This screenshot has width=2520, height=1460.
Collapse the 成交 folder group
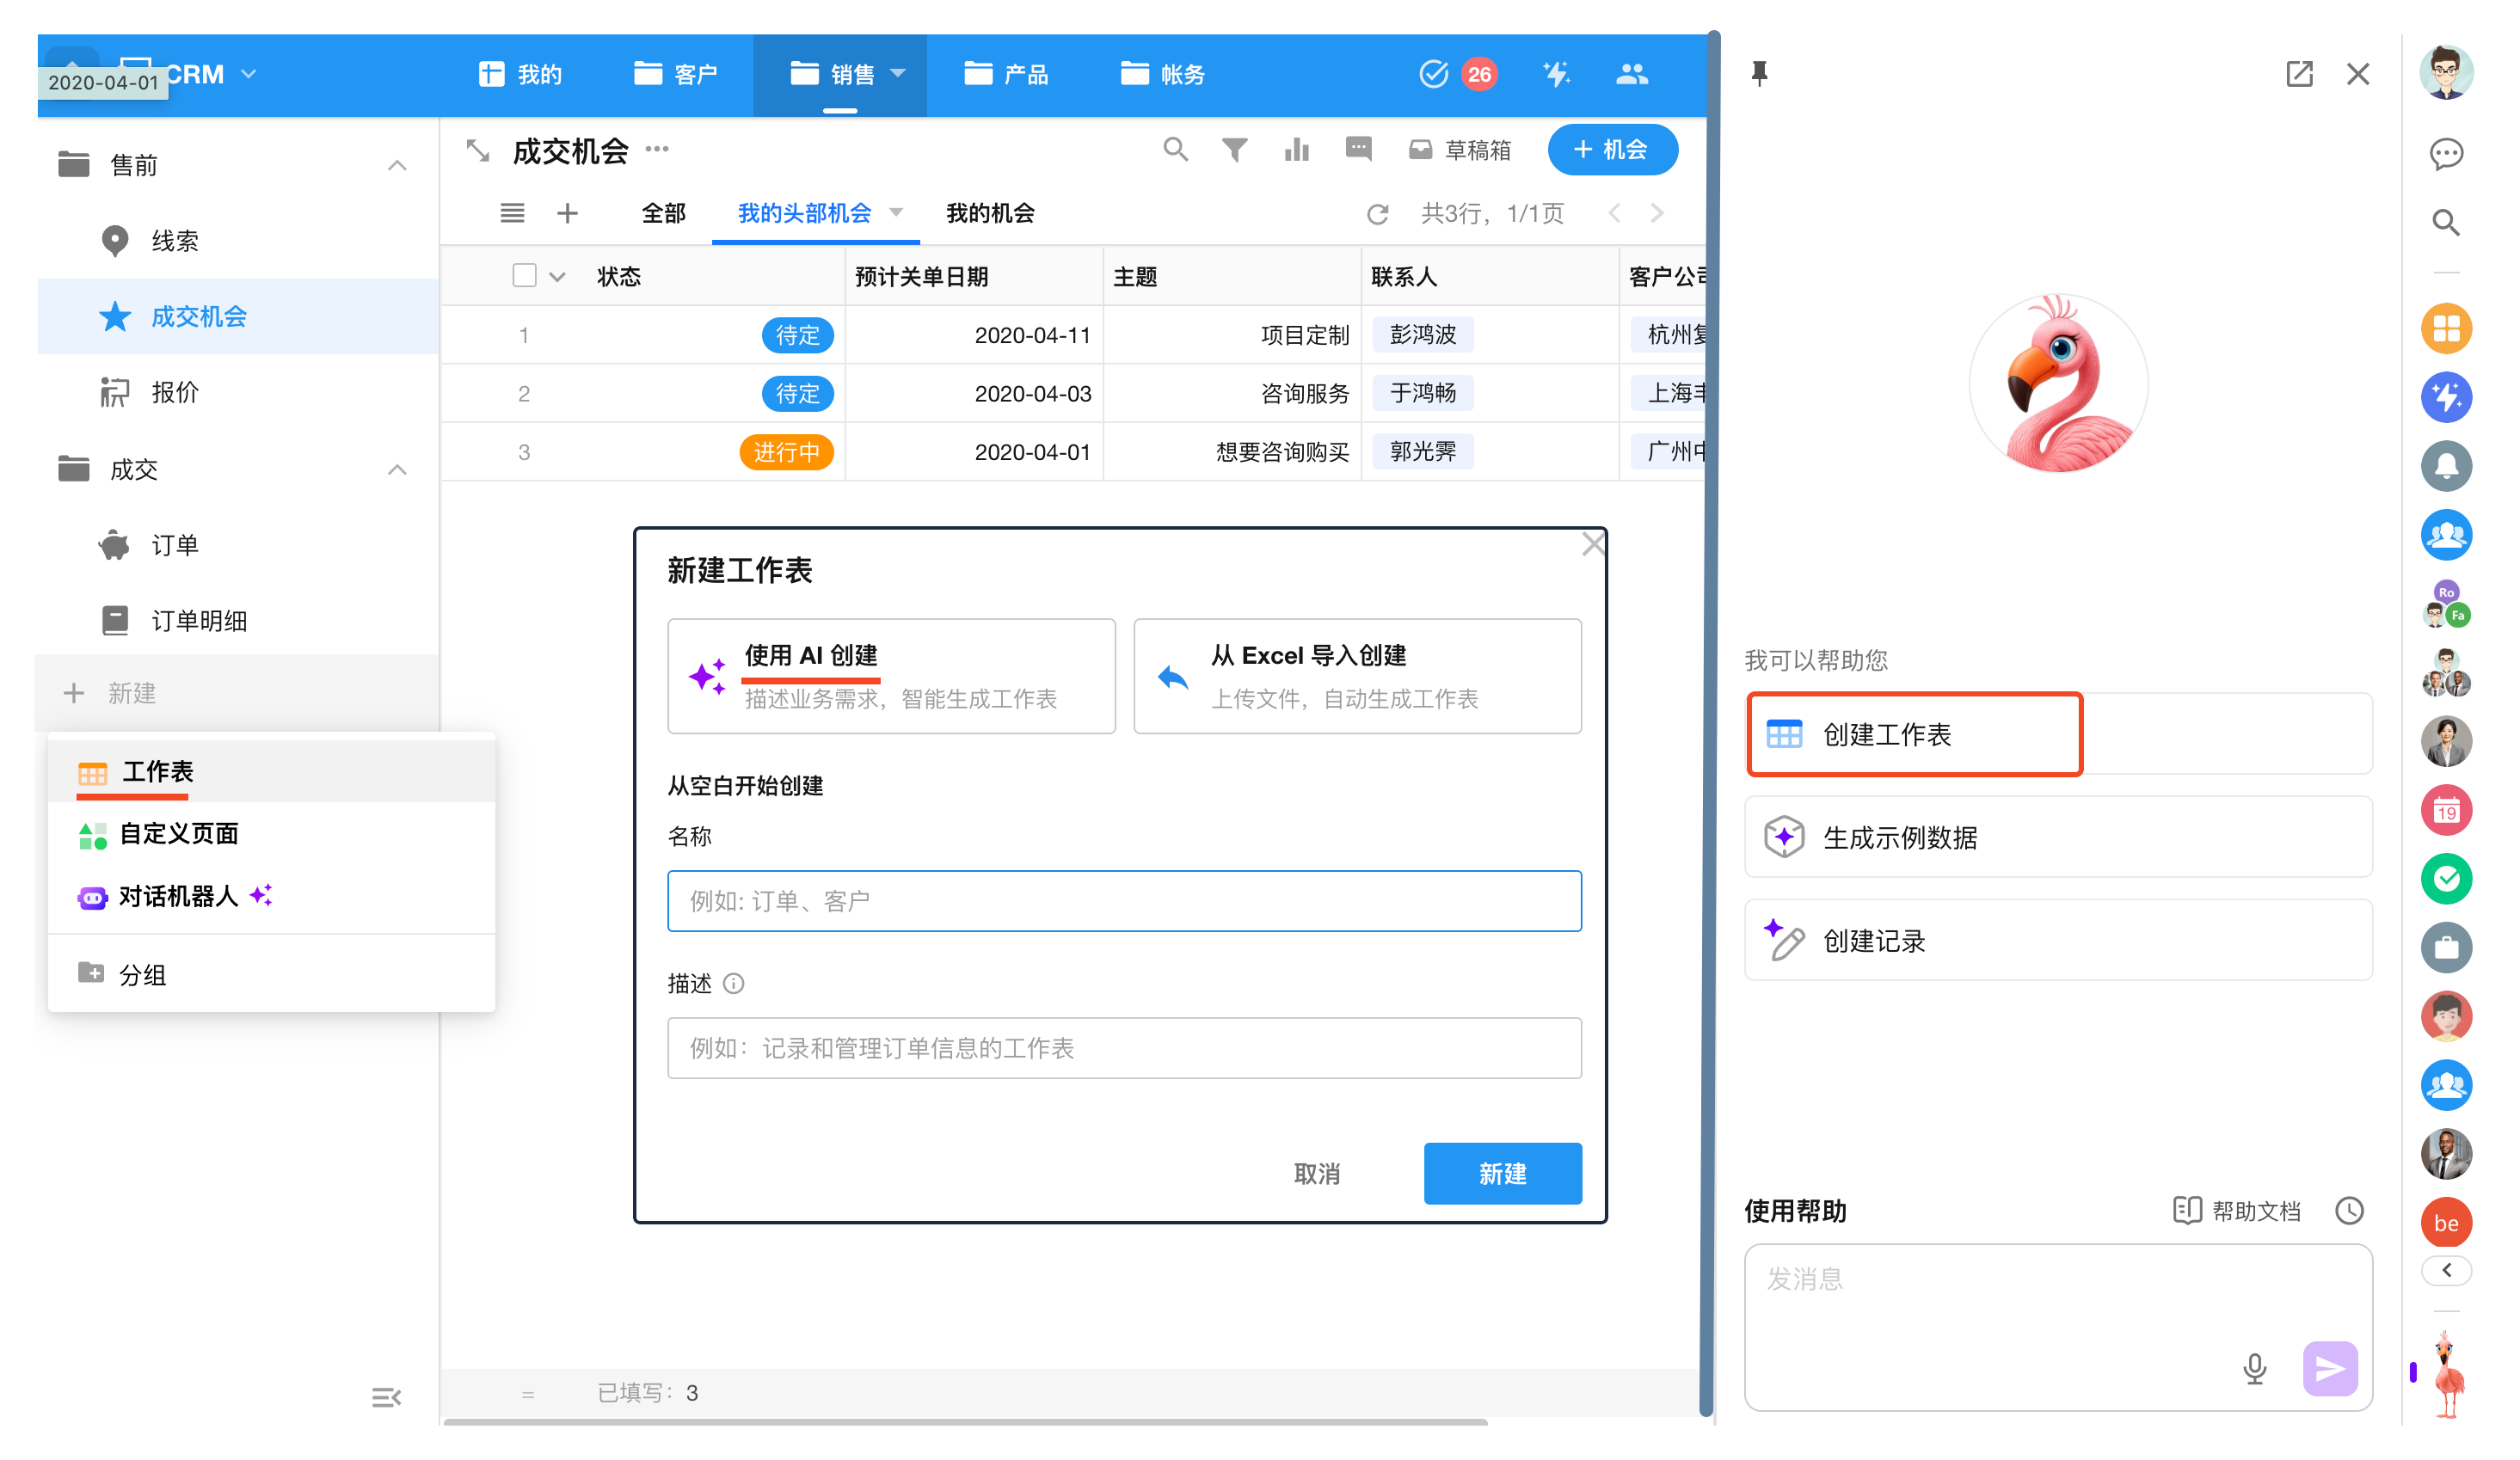397,470
